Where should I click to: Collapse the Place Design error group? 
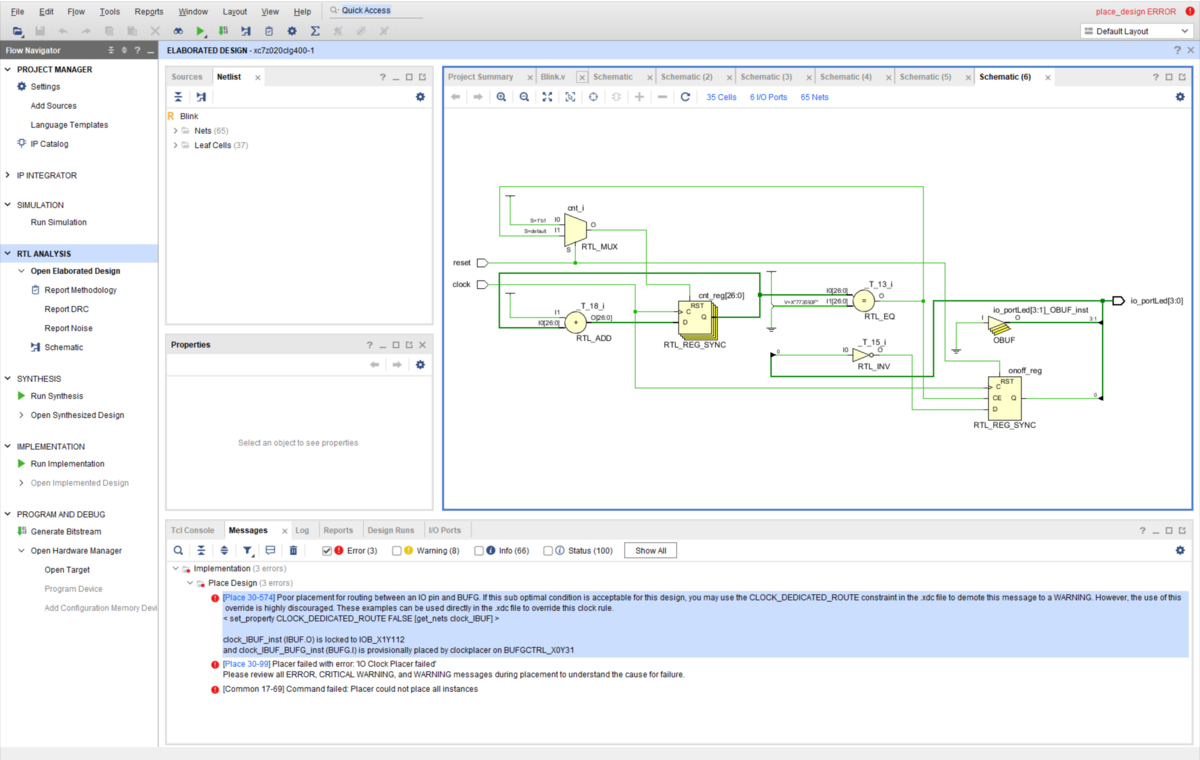tap(190, 583)
